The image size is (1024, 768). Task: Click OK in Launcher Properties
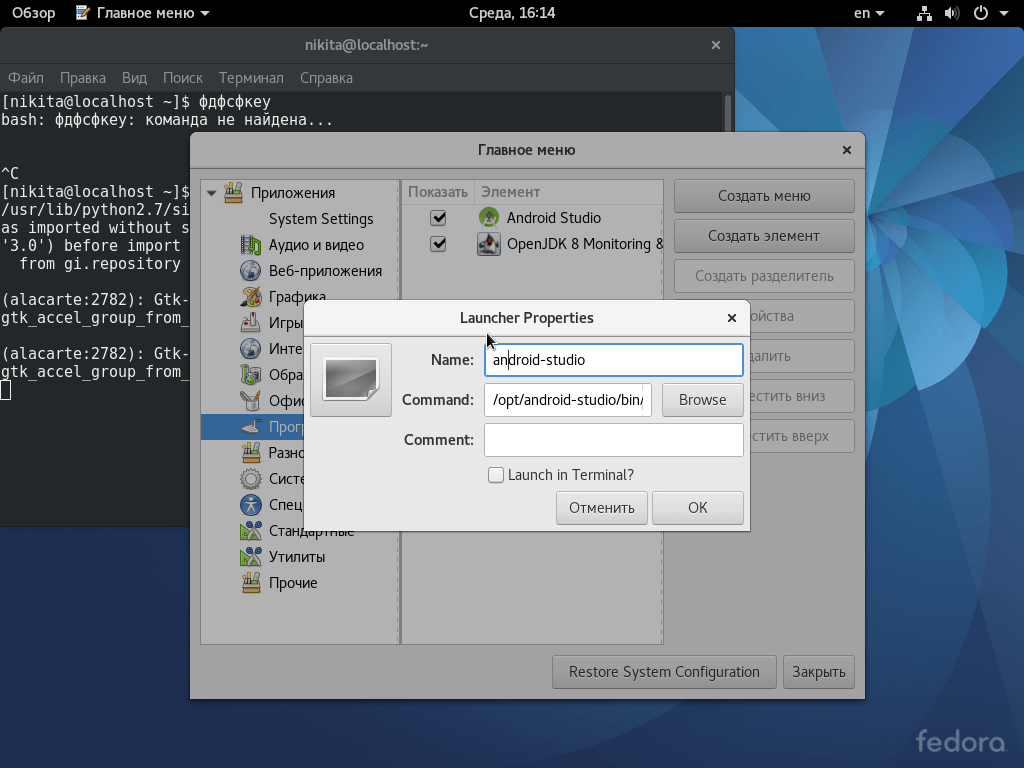coord(697,507)
